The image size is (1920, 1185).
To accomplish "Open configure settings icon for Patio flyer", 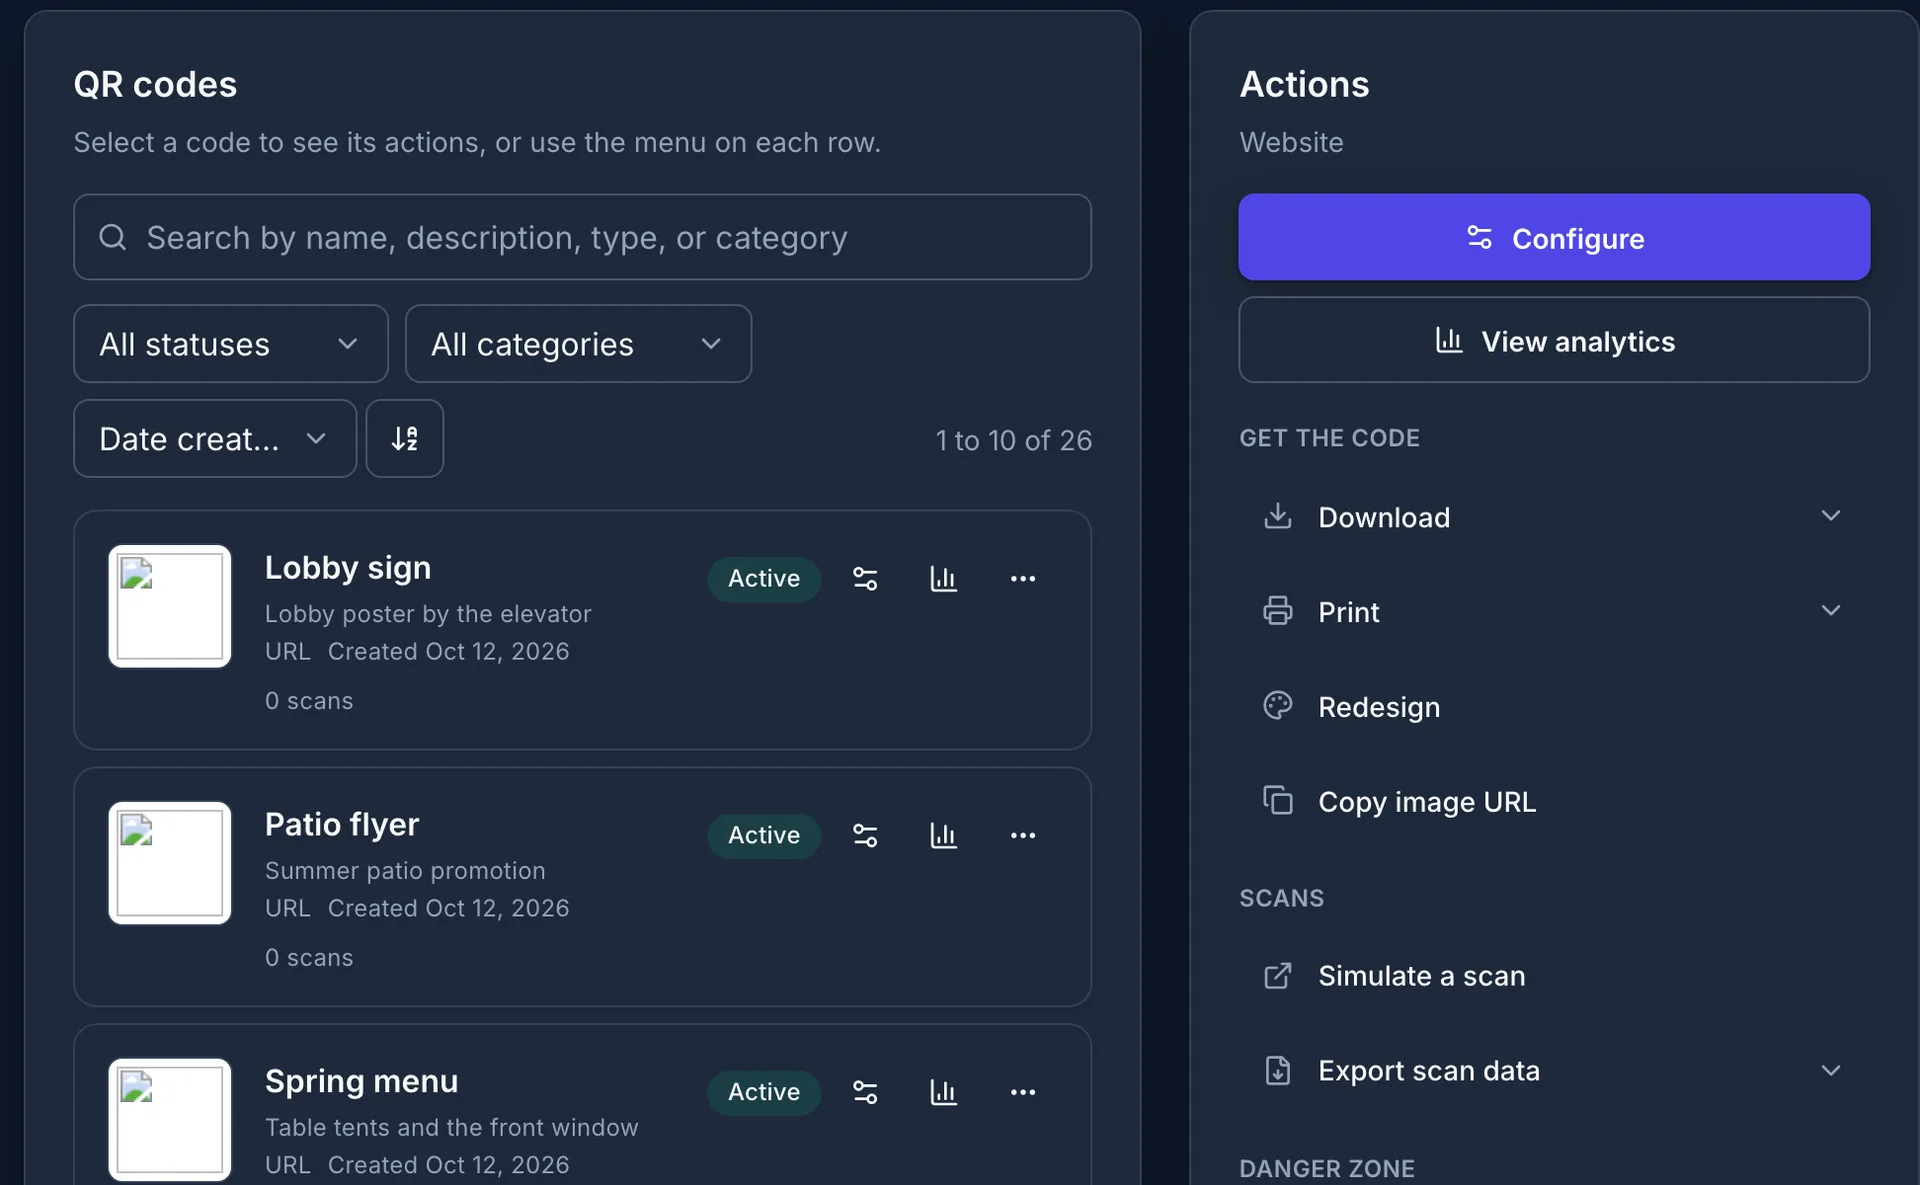I will click(865, 836).
